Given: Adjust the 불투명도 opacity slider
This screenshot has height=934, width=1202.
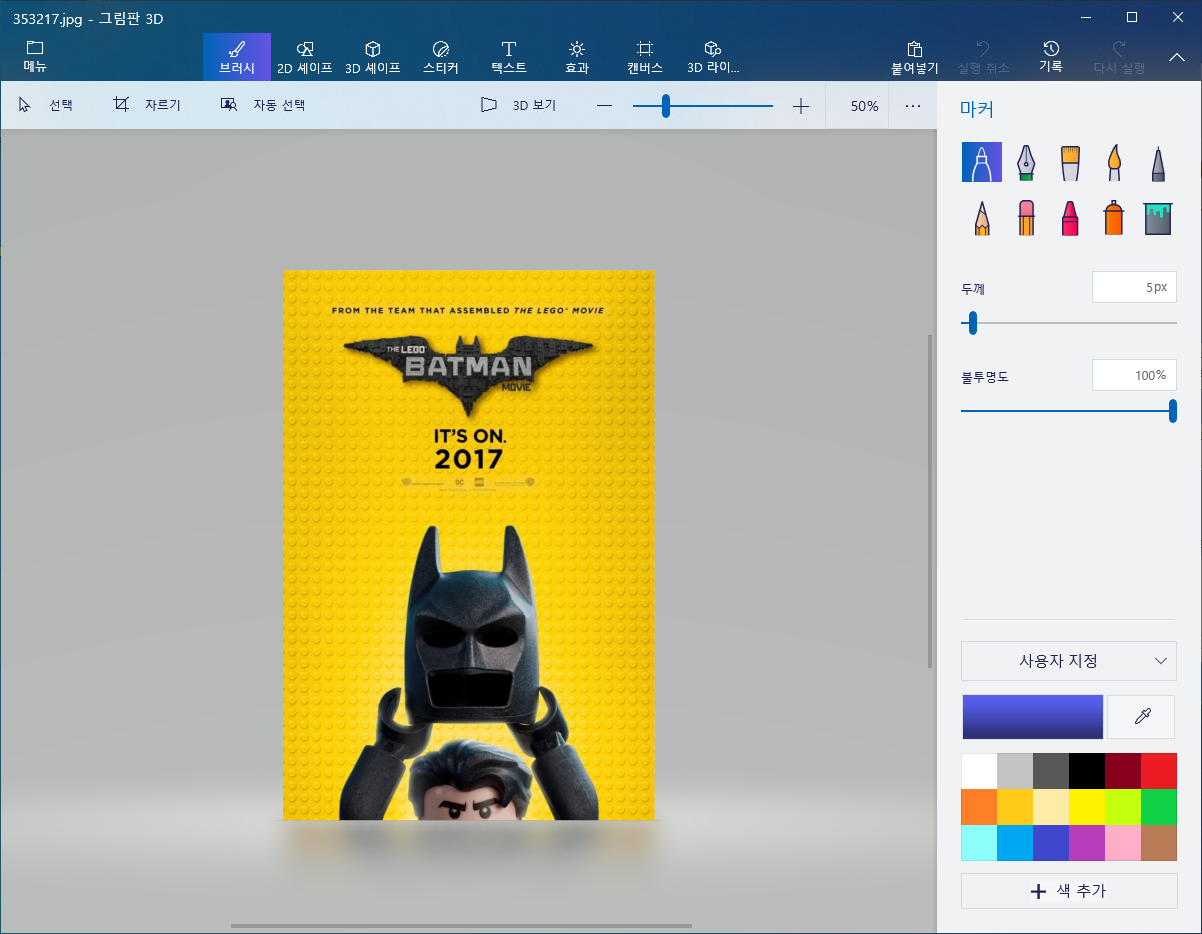Looking at the screenshot, I should click(1068, 410).
